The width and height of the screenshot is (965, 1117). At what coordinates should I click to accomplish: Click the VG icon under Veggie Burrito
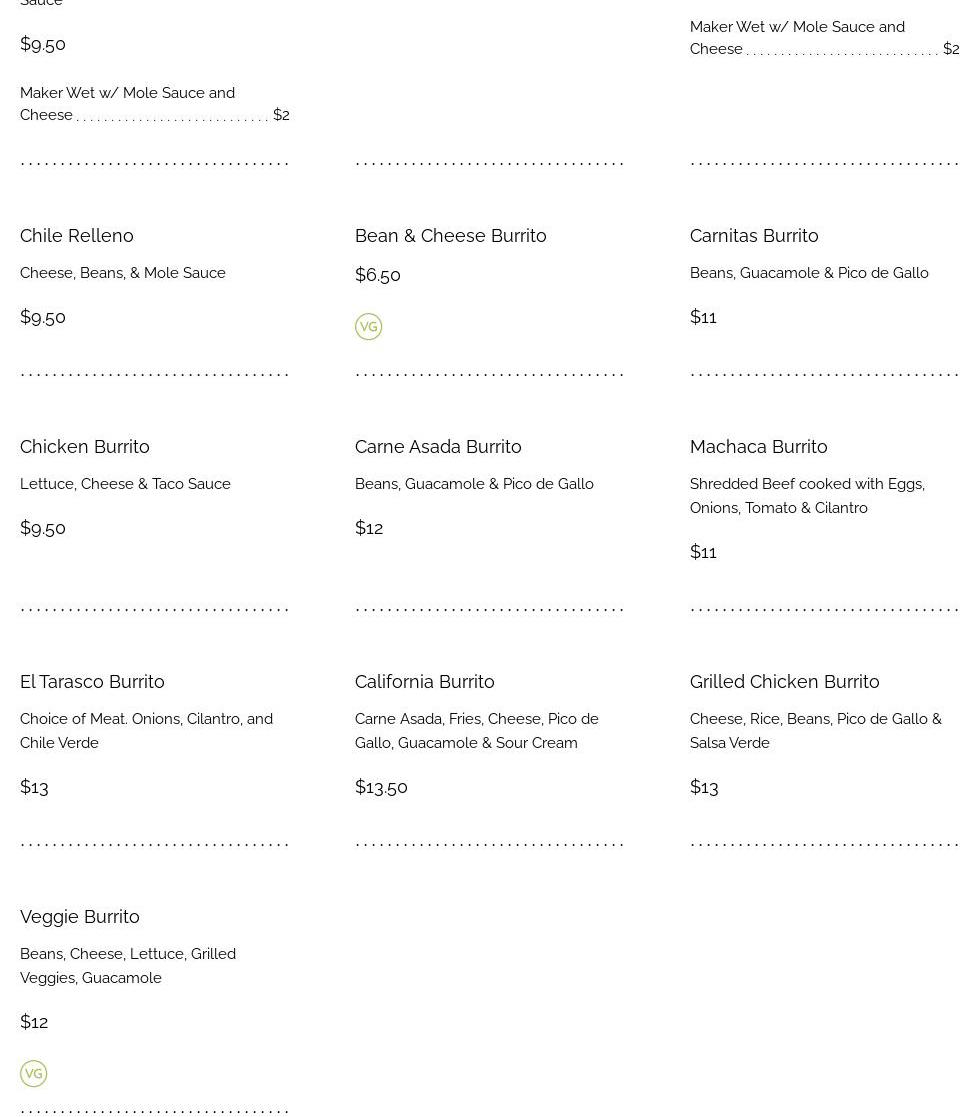(x=33, y=1074)
